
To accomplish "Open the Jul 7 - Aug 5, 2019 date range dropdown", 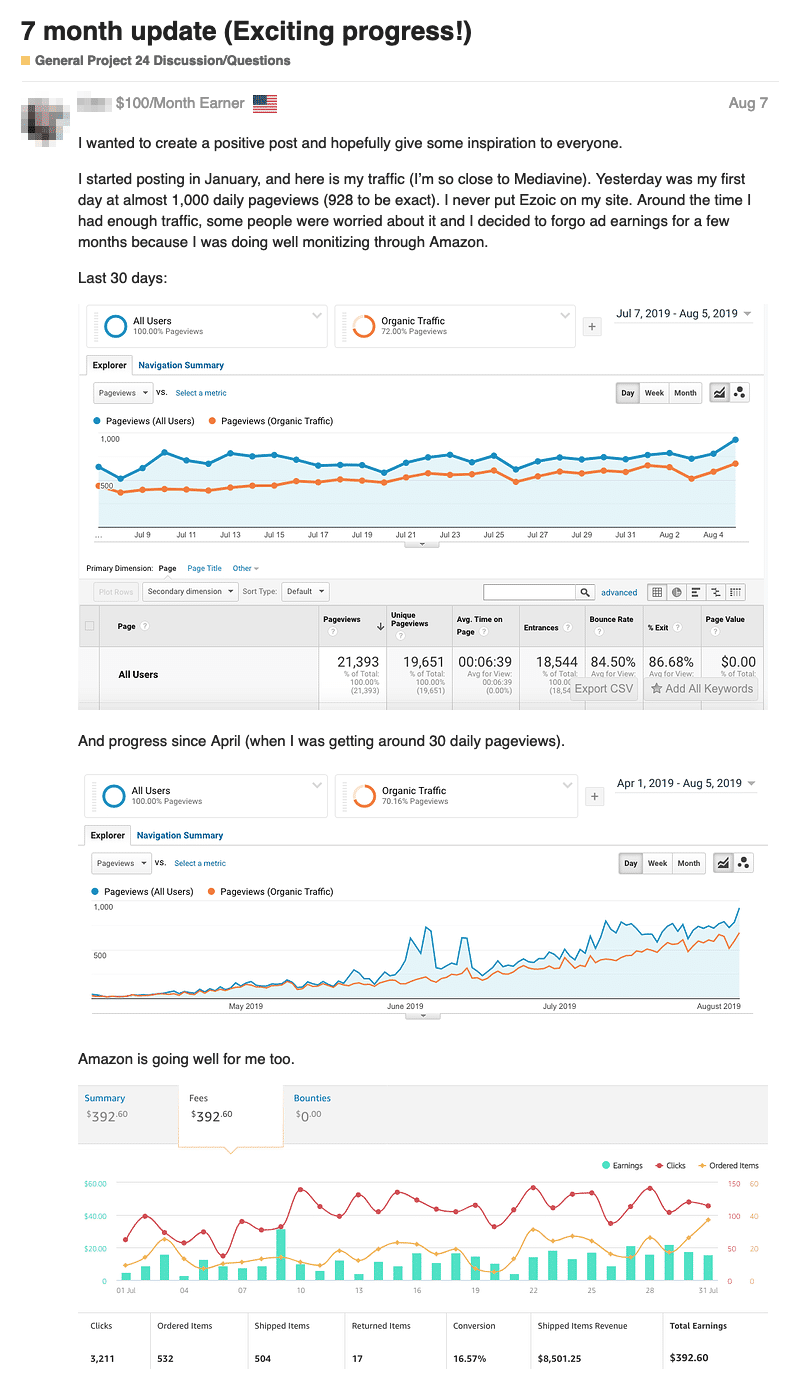I will [x=684, y=314].
